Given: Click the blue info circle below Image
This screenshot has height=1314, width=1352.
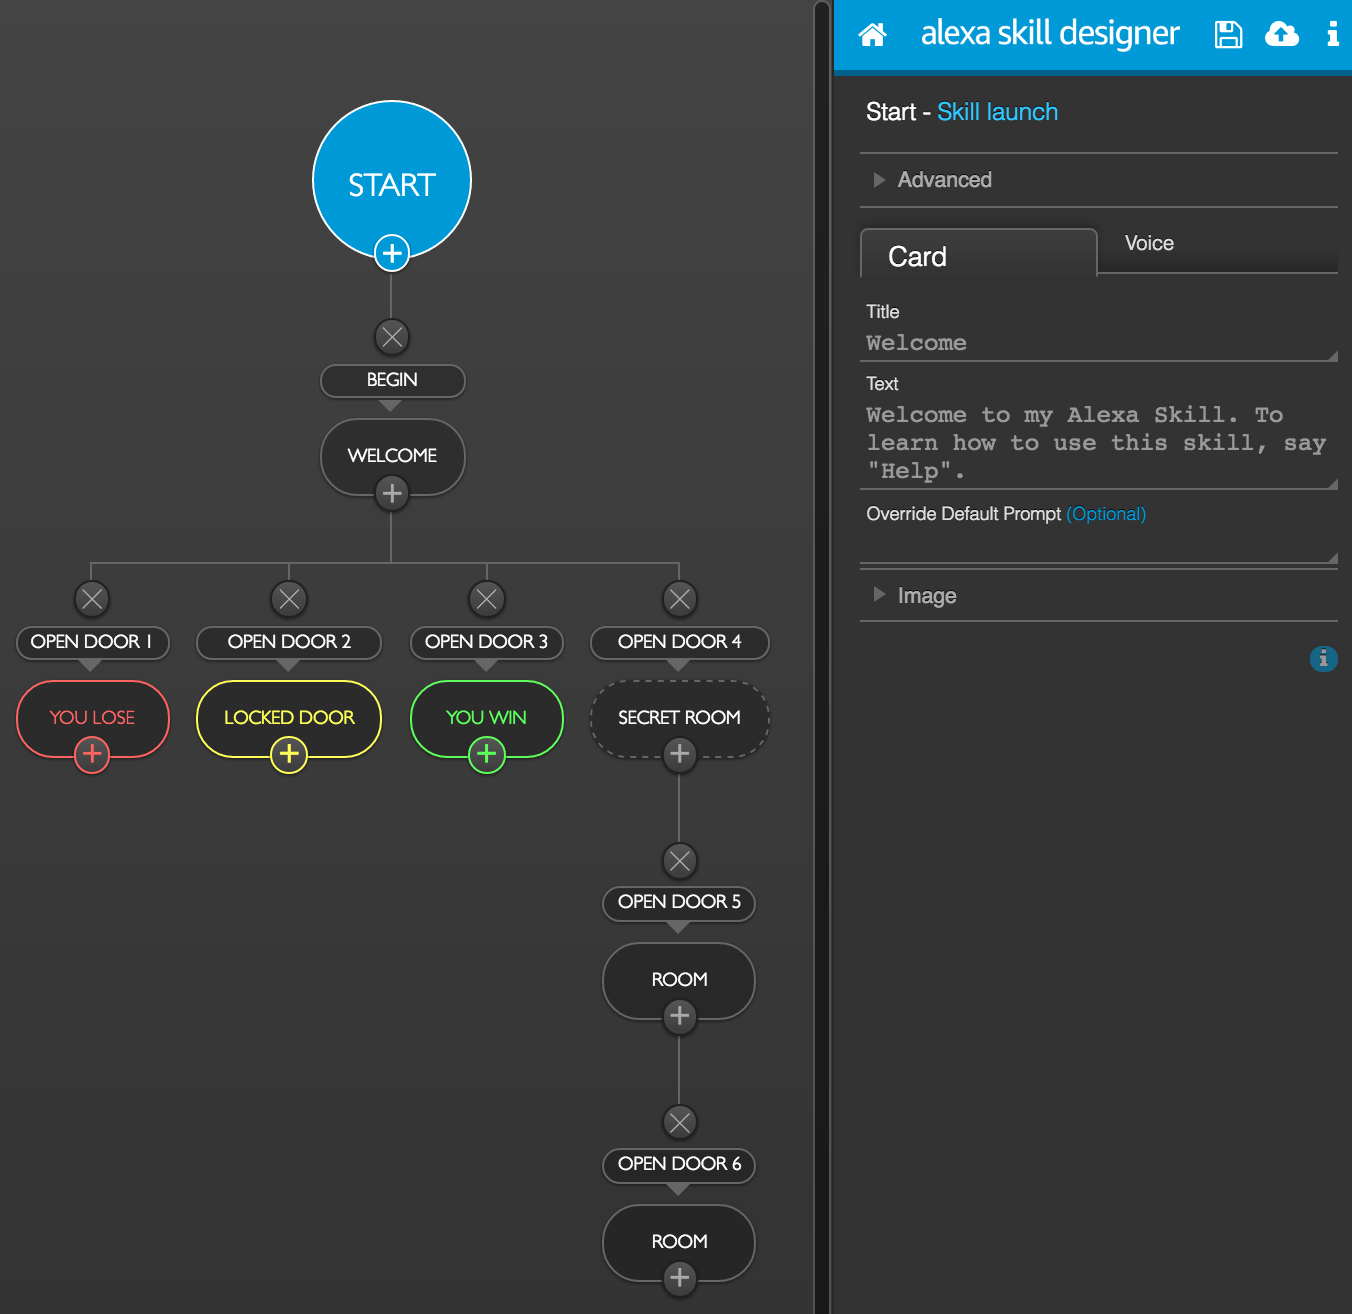Looking at the screenshot, I should pos(1323,659).
